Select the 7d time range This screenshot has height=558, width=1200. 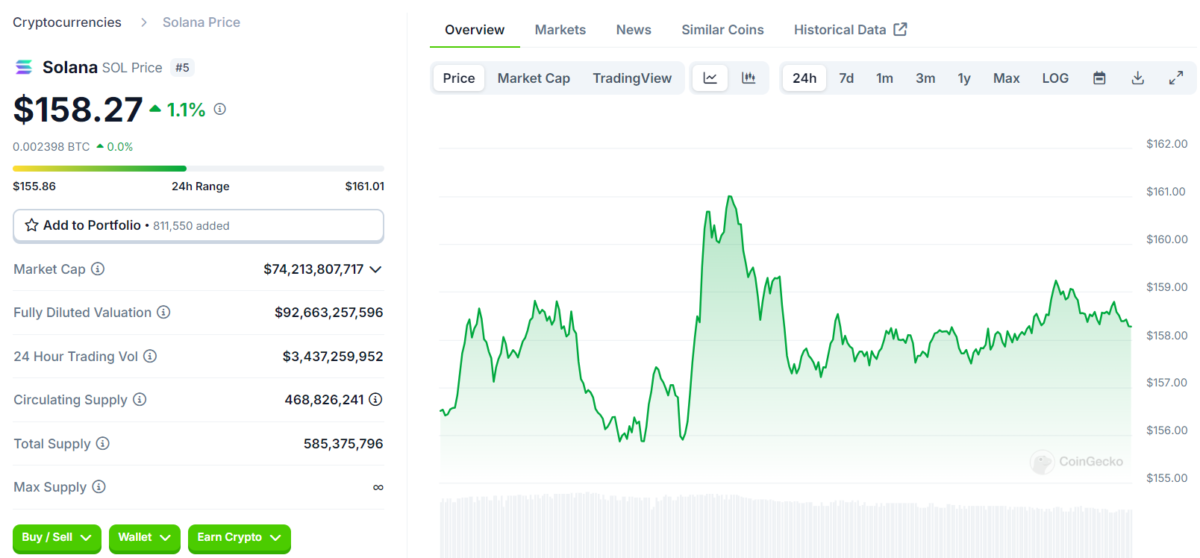pos(846,78)
